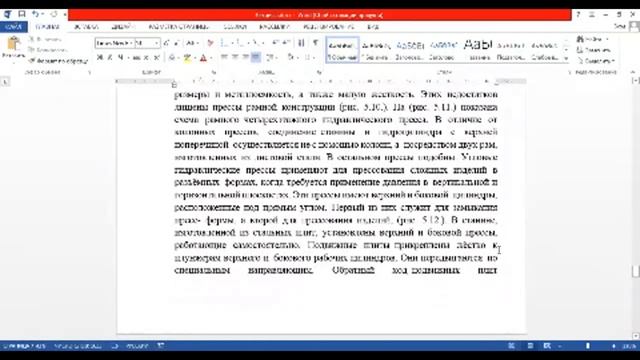Toggle superscript formatting
This screenshot has height=360, width=640.
pyautogui.click(x=156, y=58)
